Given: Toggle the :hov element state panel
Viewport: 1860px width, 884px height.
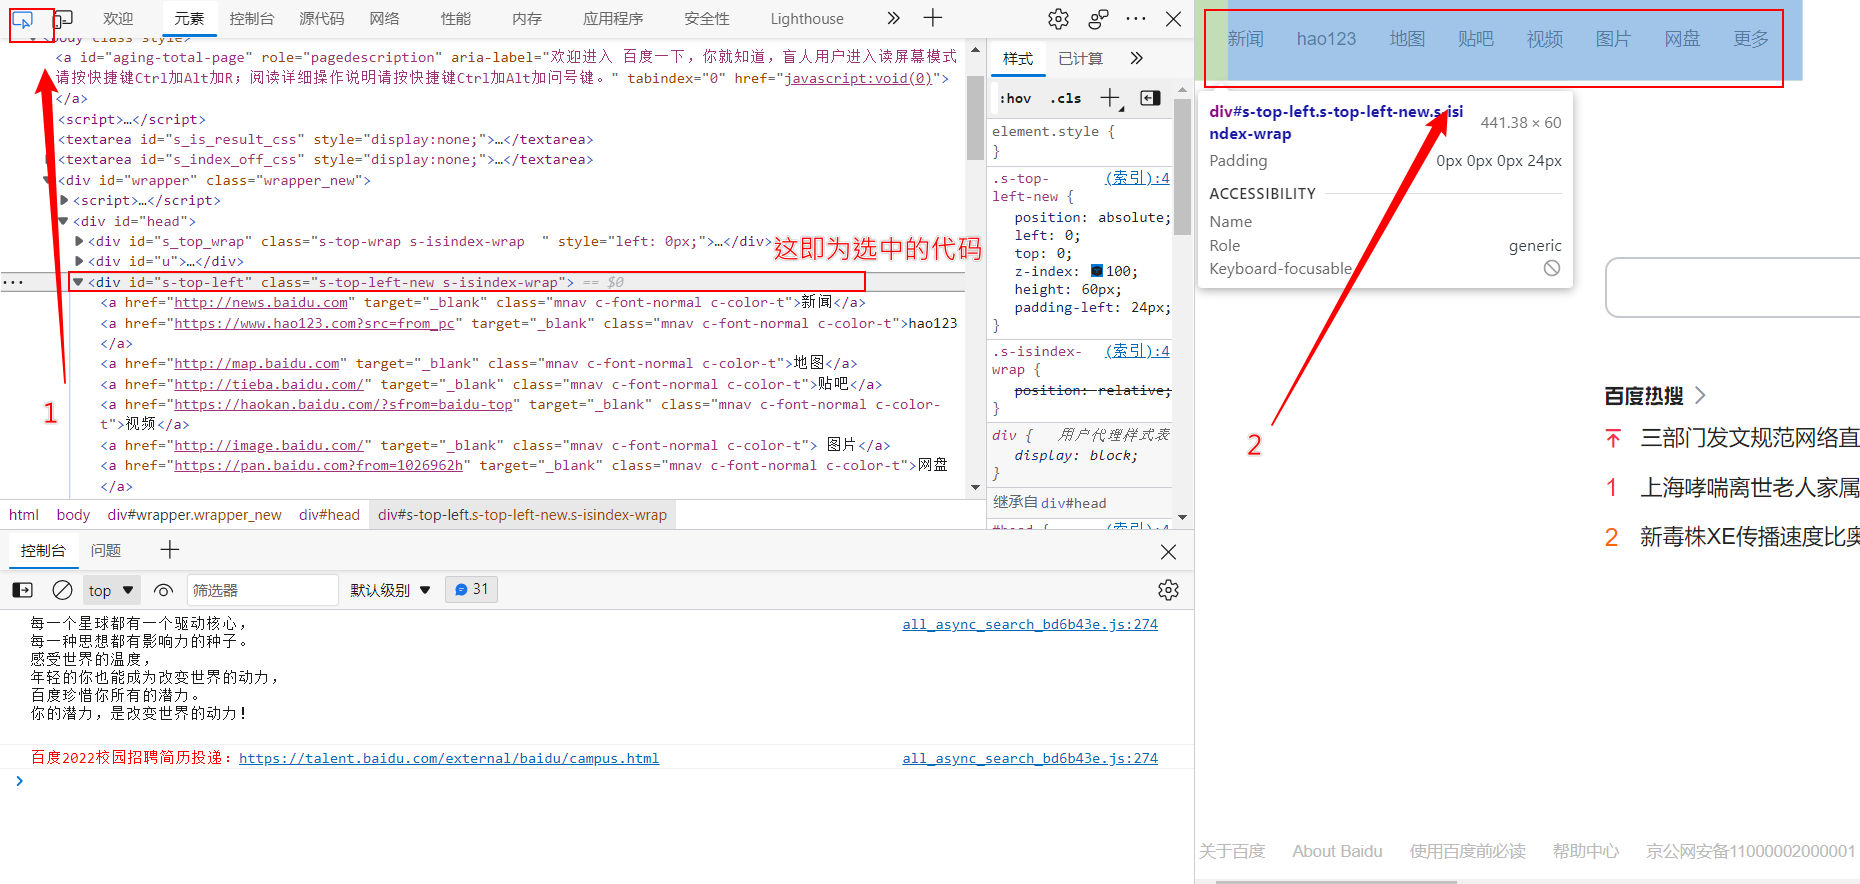Looking at the screenshot, I should coord(1015,98).
